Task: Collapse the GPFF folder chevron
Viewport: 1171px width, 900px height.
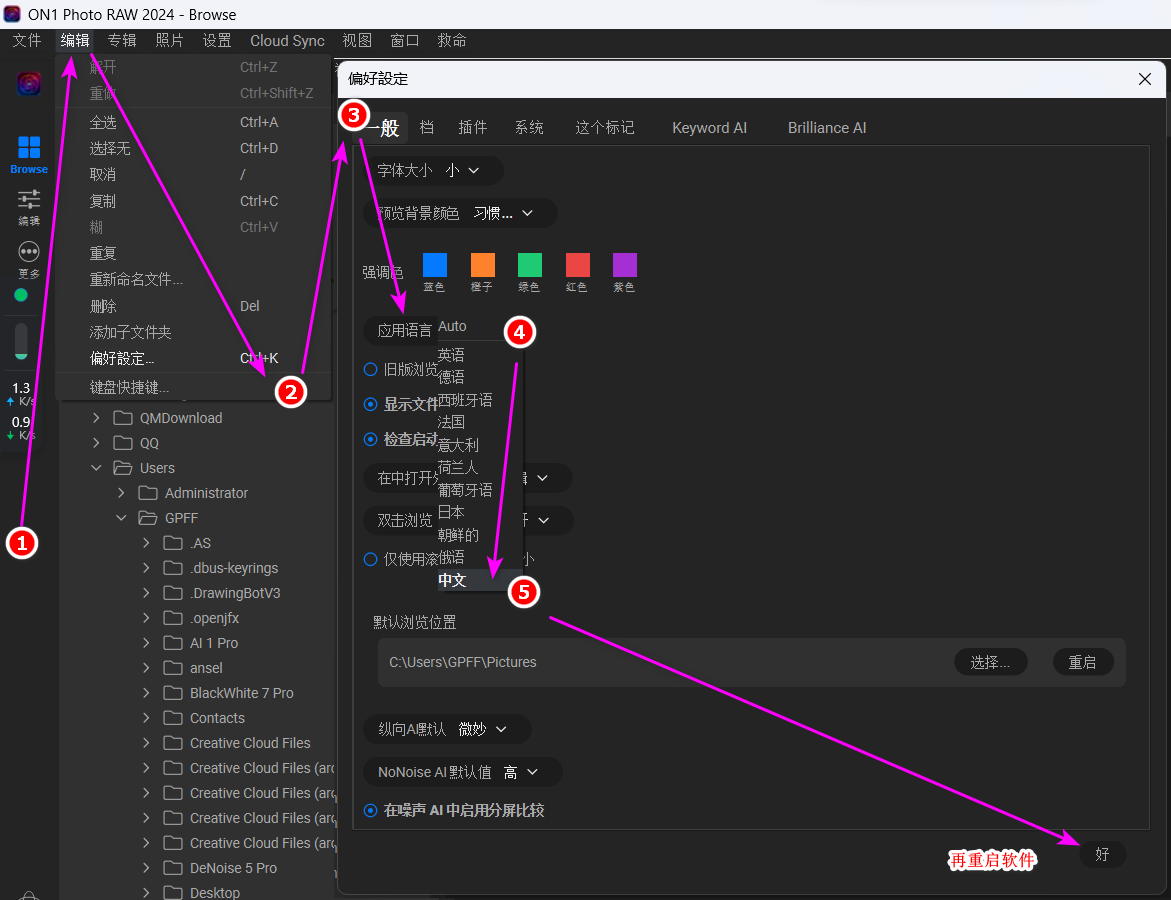Action: pos(121,518)
